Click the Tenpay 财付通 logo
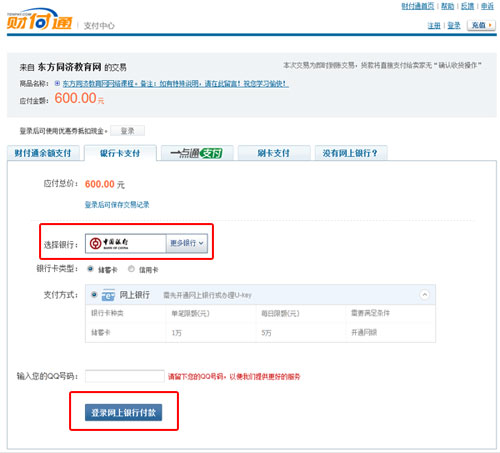The image size is (500, 453). (x=39, y=20)
